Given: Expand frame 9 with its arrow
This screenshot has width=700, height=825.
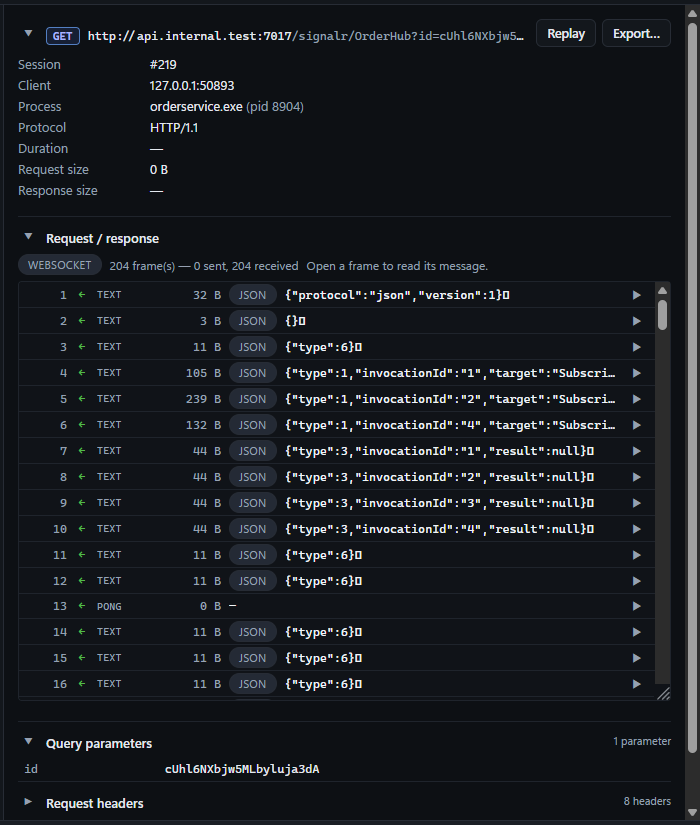Looking at the screenshot, I should [x=636, y=504].
